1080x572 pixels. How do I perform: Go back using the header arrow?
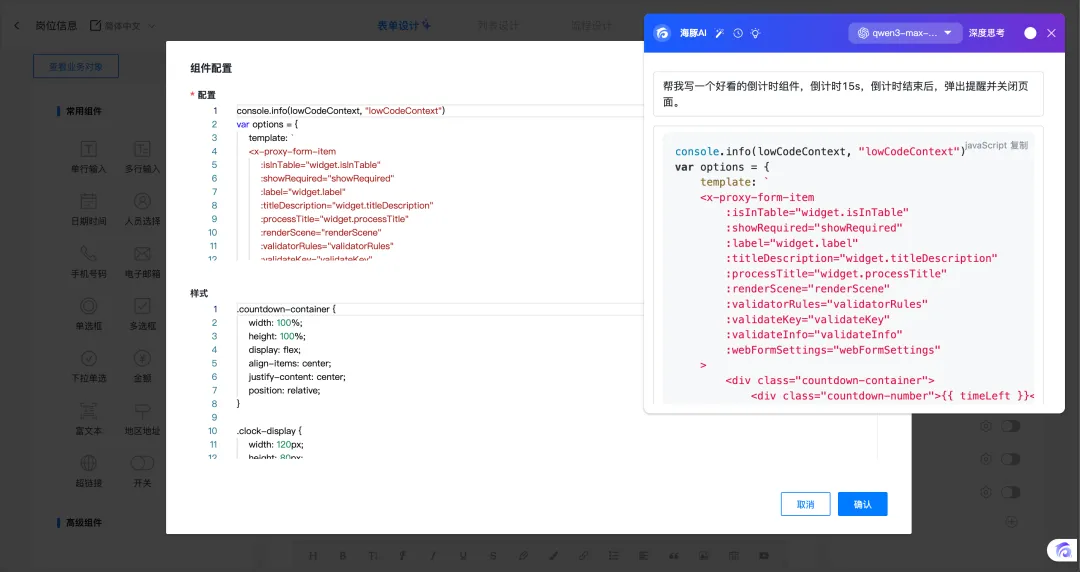[17, 25]
